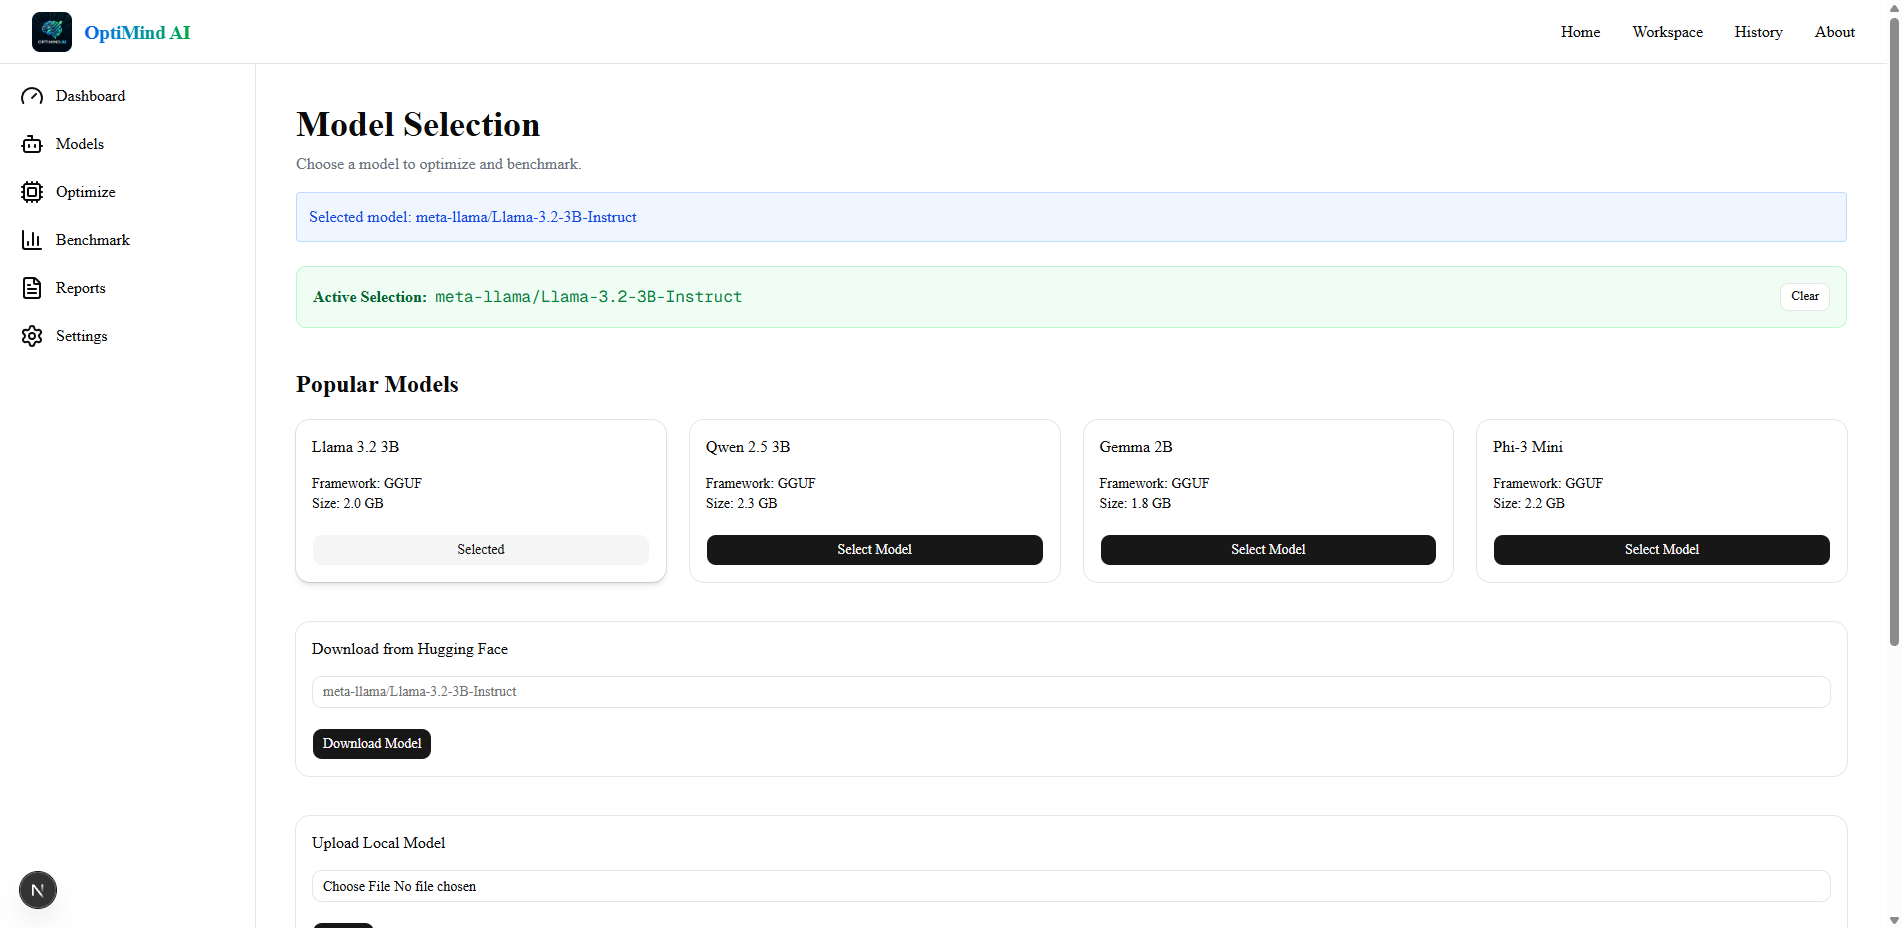
Task: Open the Next.js dev tools badge
Action: click(x=38, y=890)
